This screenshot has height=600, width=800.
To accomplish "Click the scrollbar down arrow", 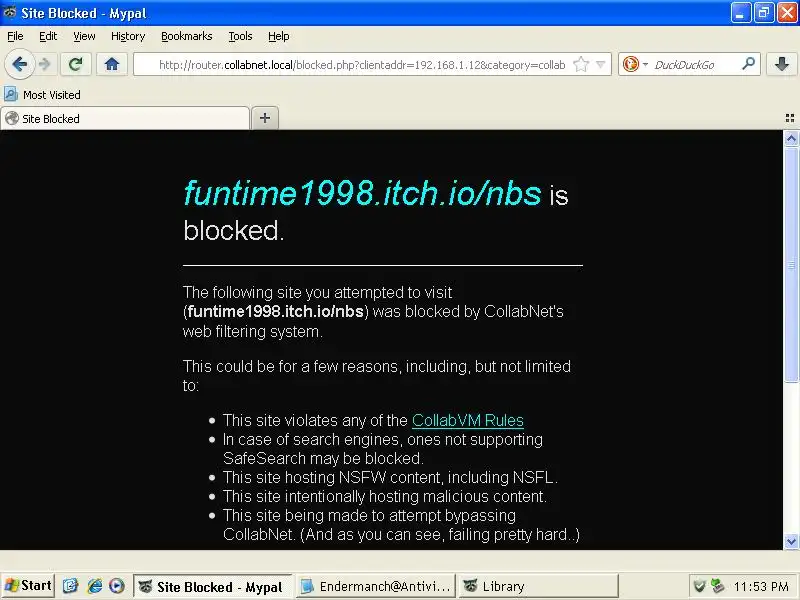I will (x=791, y=541).
